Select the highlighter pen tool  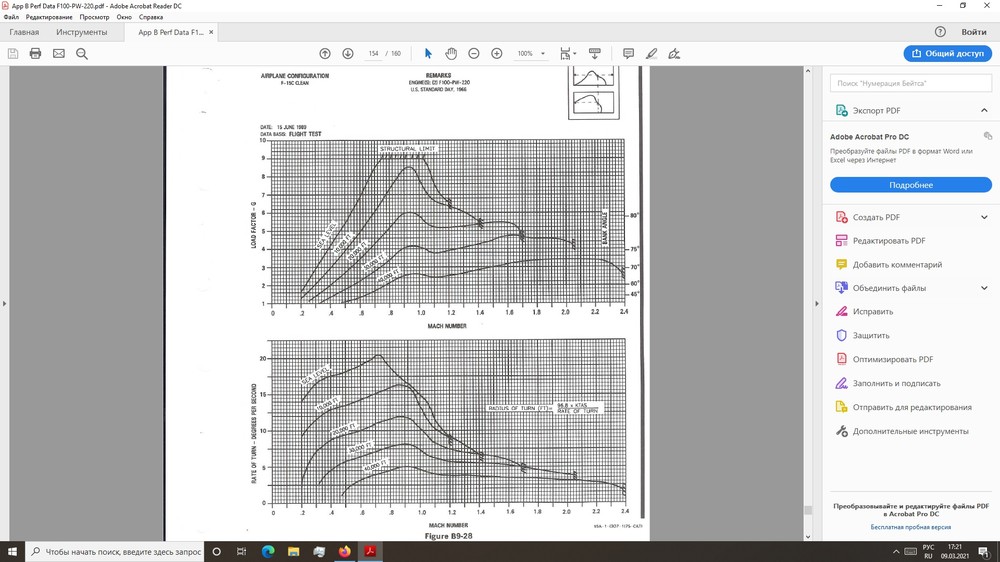click(x=651, y=54)
